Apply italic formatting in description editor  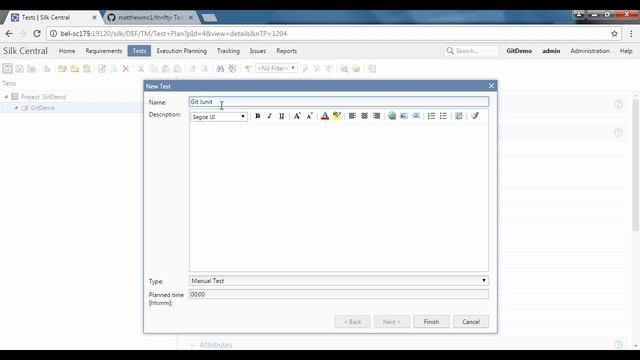(x=269, y=116)
